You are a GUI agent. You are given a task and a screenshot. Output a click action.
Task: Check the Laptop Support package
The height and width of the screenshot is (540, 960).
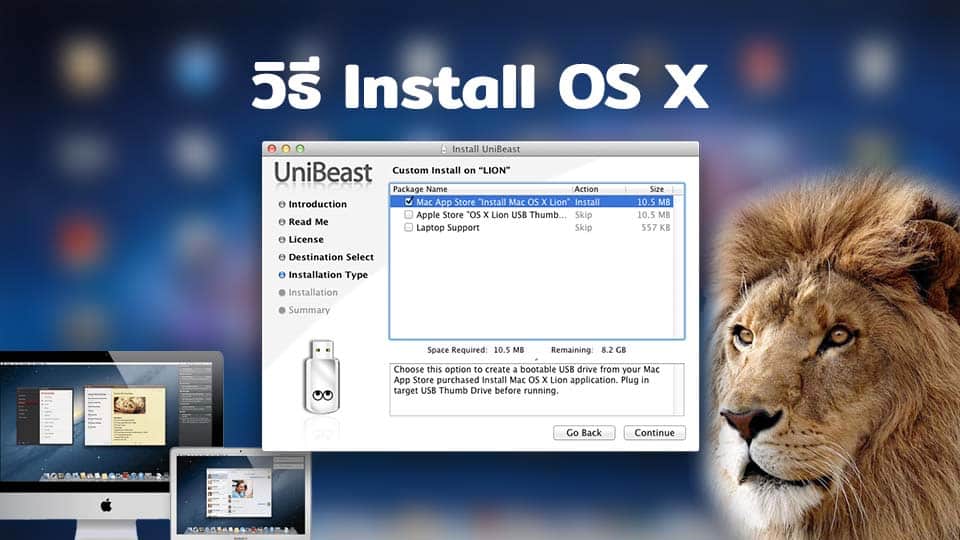click(409, 228)
